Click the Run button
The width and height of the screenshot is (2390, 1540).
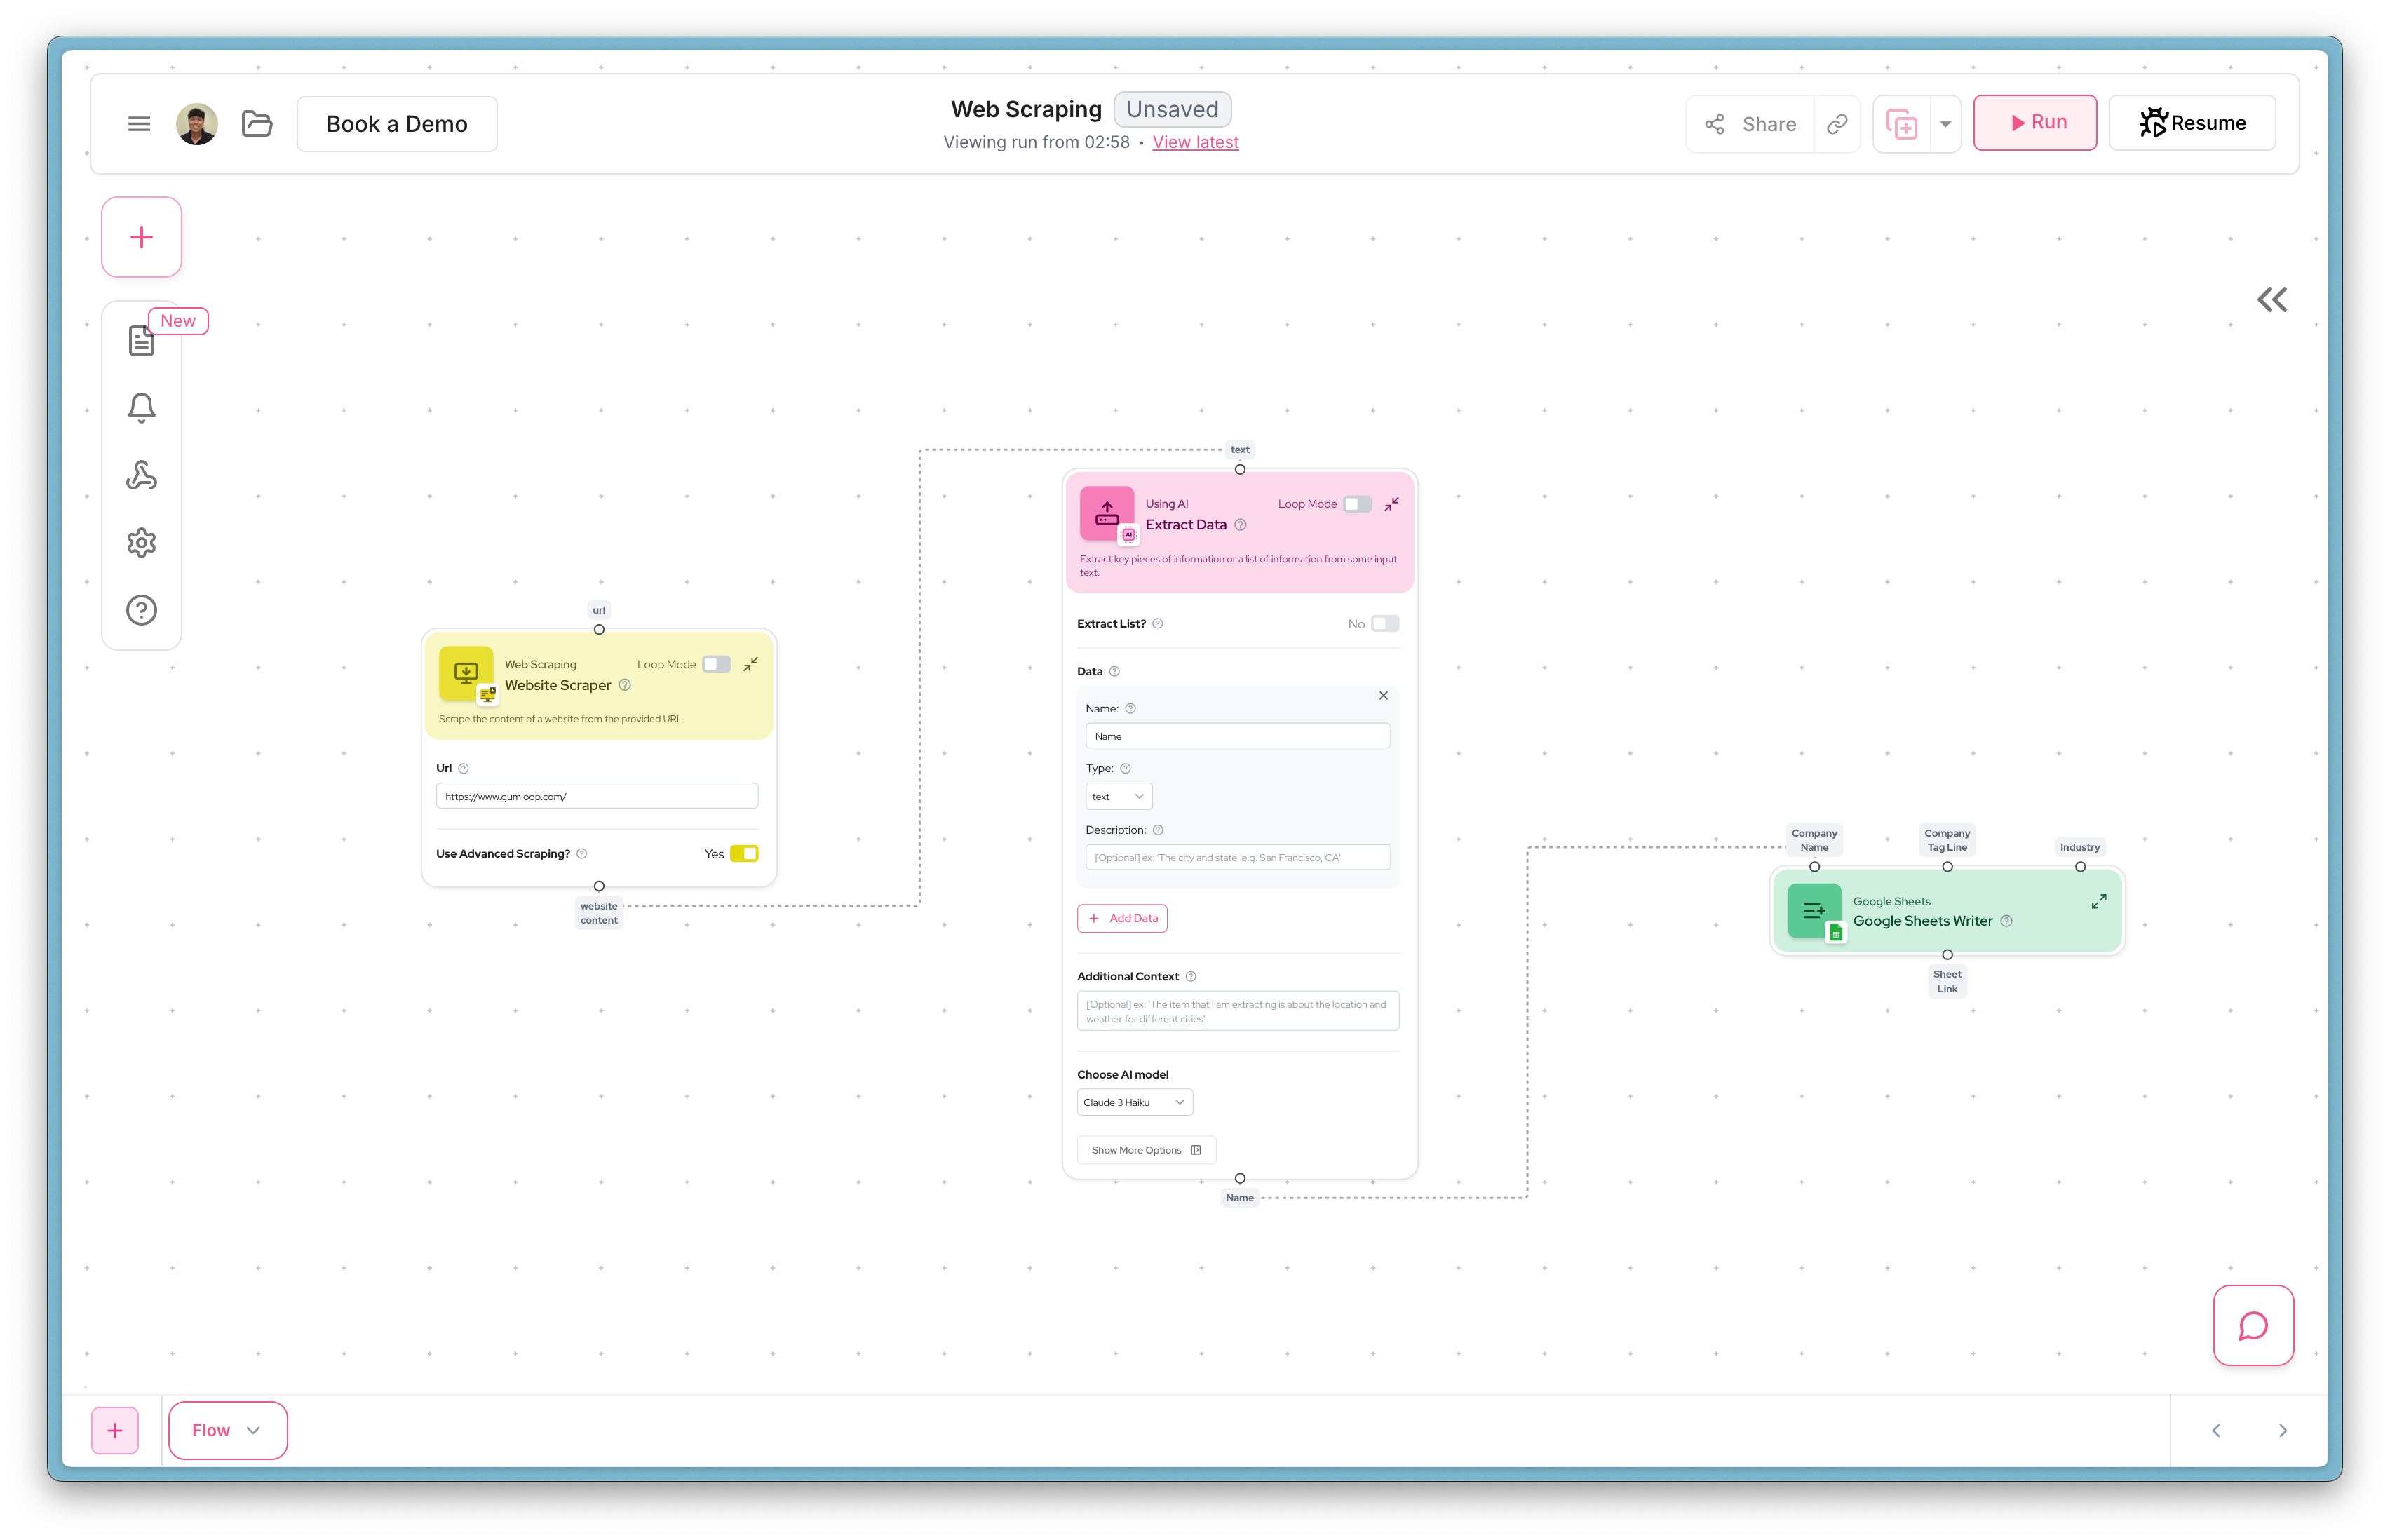[x=2034, y=122]
